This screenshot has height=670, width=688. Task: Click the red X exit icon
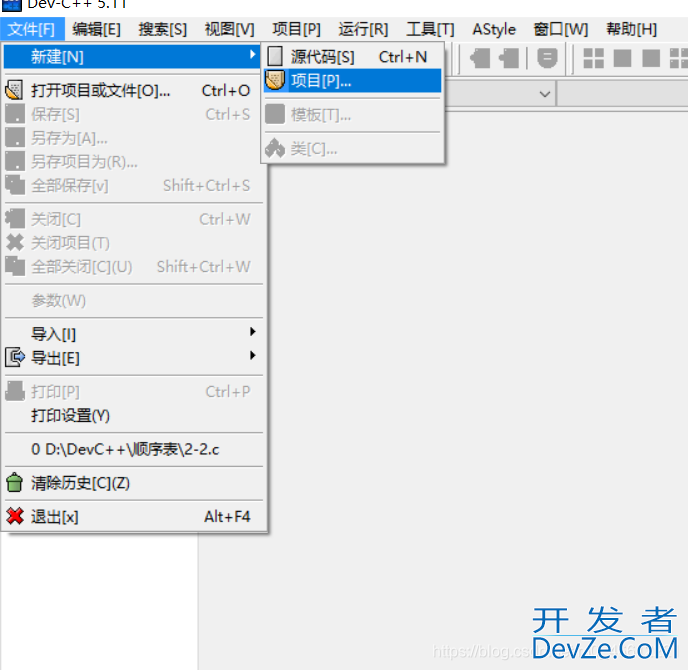tap(15, 516)
